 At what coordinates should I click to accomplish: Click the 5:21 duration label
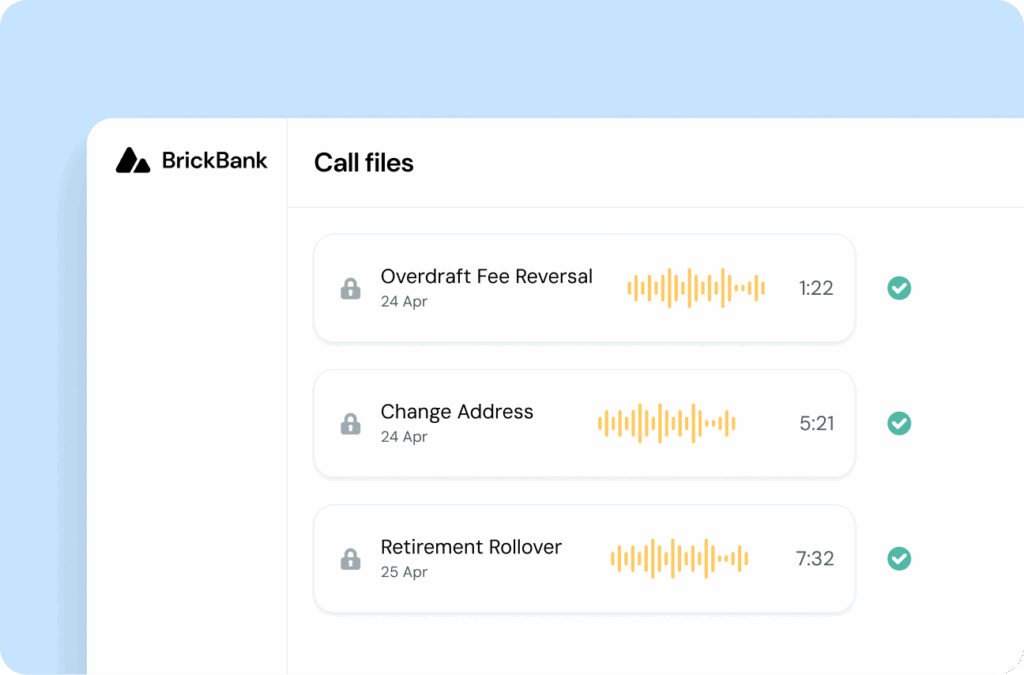coord(816,423)
